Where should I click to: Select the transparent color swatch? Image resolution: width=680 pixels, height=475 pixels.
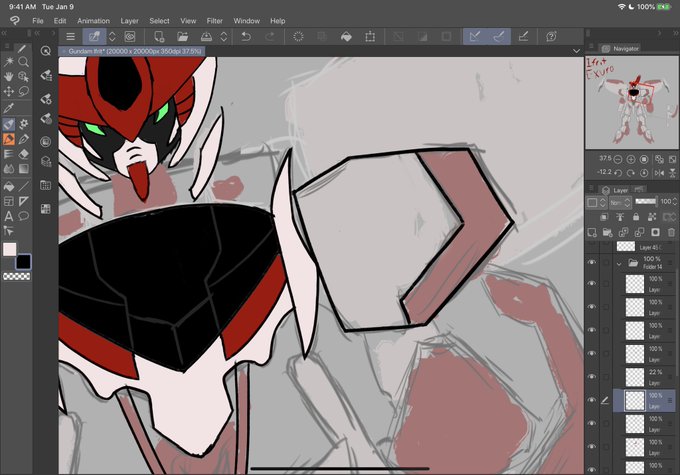pos(16,276)
